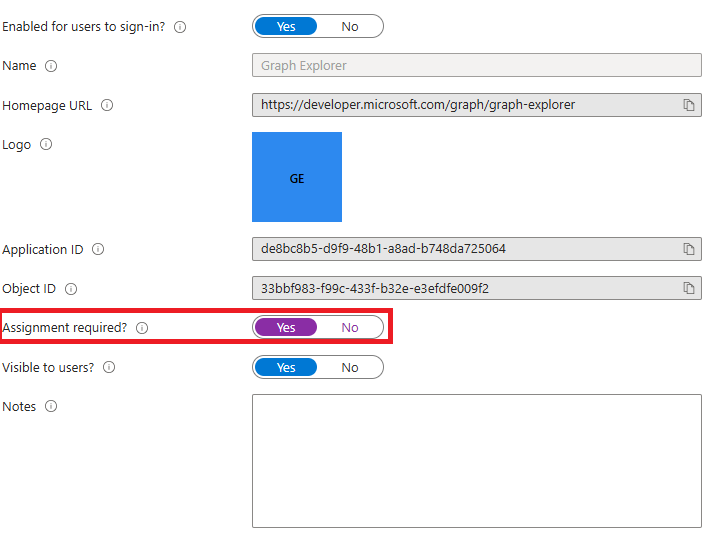Show info tooltip for Homepage URL
Image resolution: width=713 pixels, height=558 pixels.
[x=107, y=105]
